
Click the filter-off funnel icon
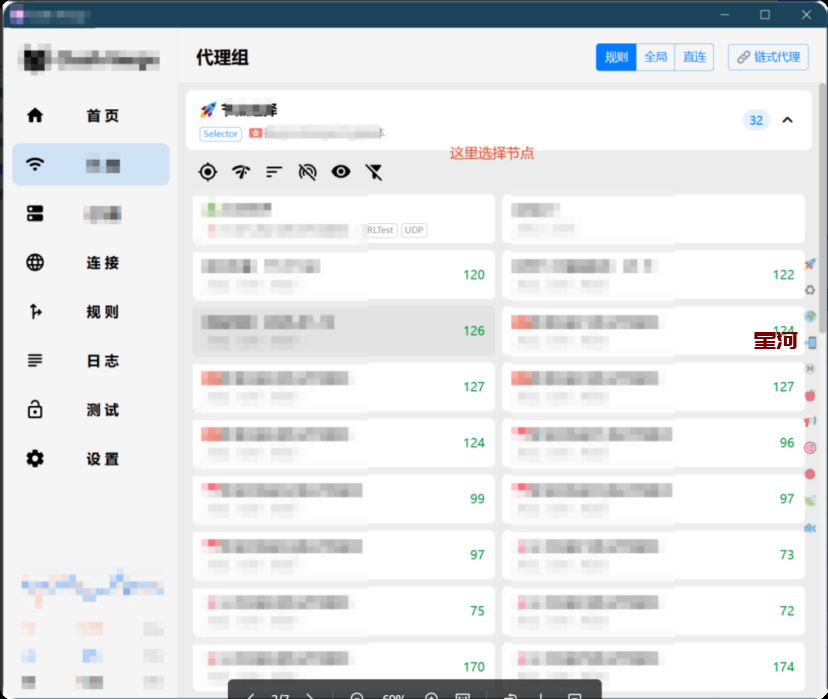point(374,172)
